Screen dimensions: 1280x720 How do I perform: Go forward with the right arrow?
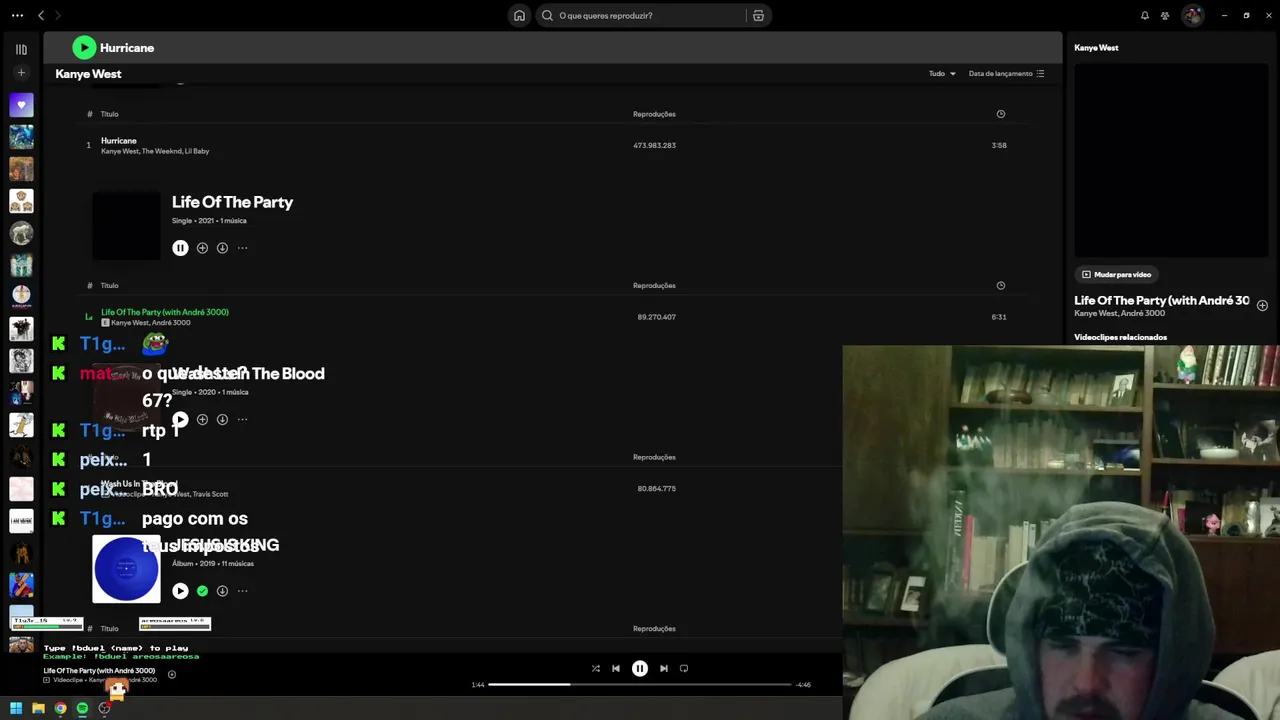pos(58,15)
